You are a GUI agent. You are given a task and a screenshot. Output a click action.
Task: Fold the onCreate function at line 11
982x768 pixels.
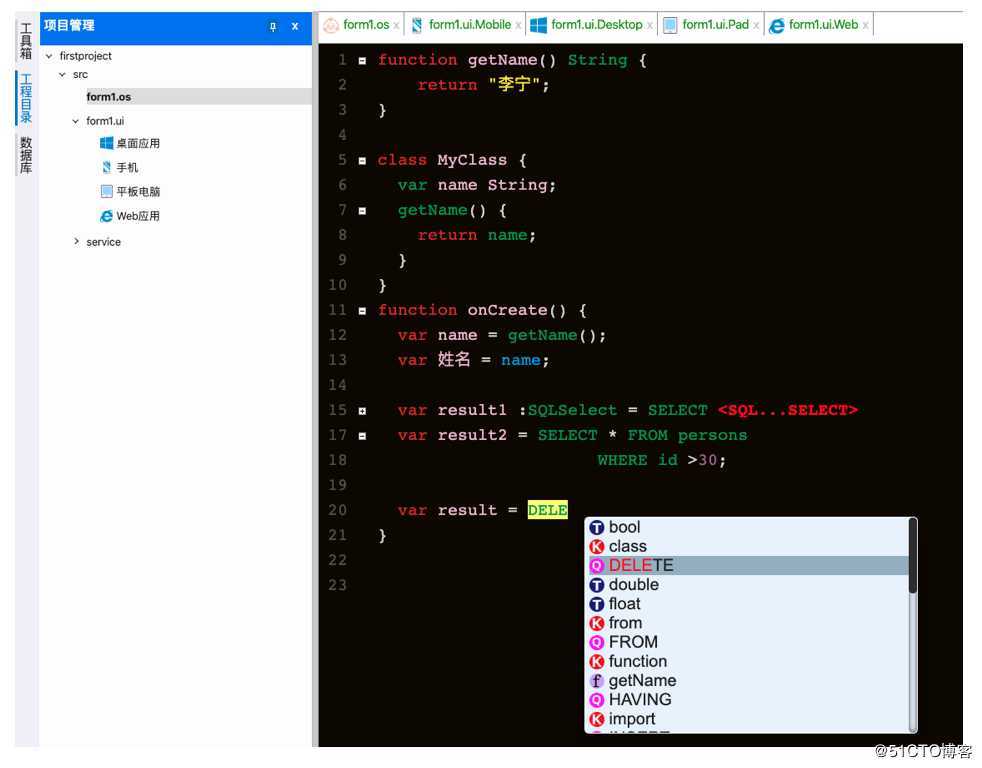pos(362,311)
